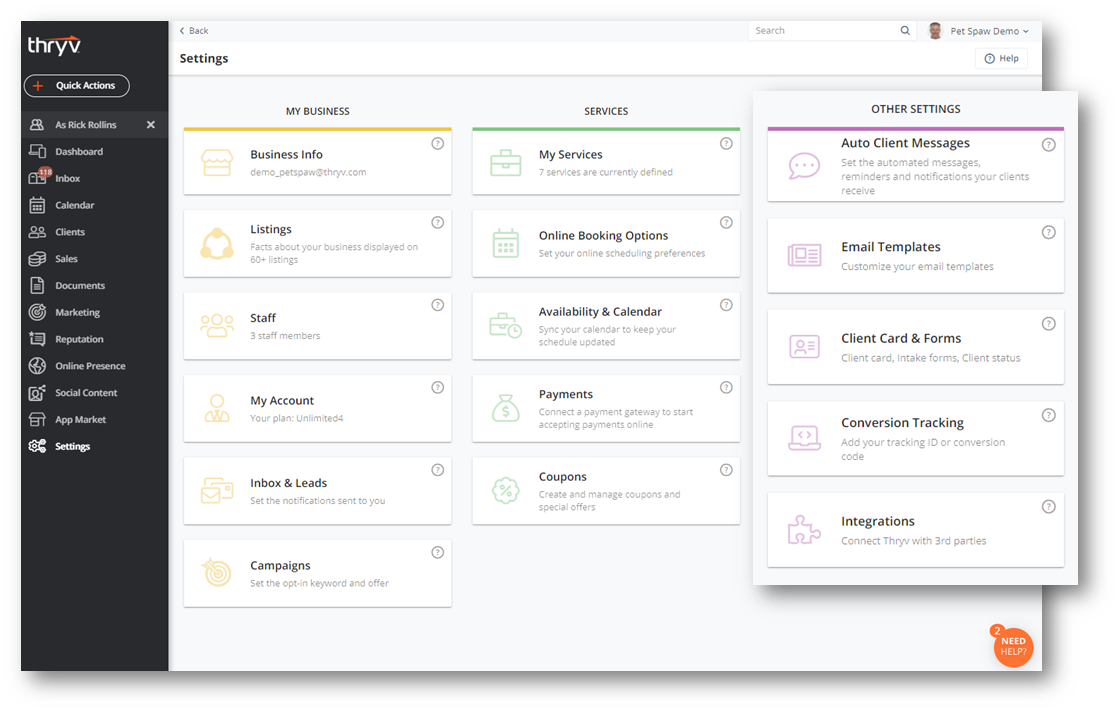The height and width of the screenshot is (713, 1120).
Task: Click the Quick Actions button
Action: click(x=76, y=86)
